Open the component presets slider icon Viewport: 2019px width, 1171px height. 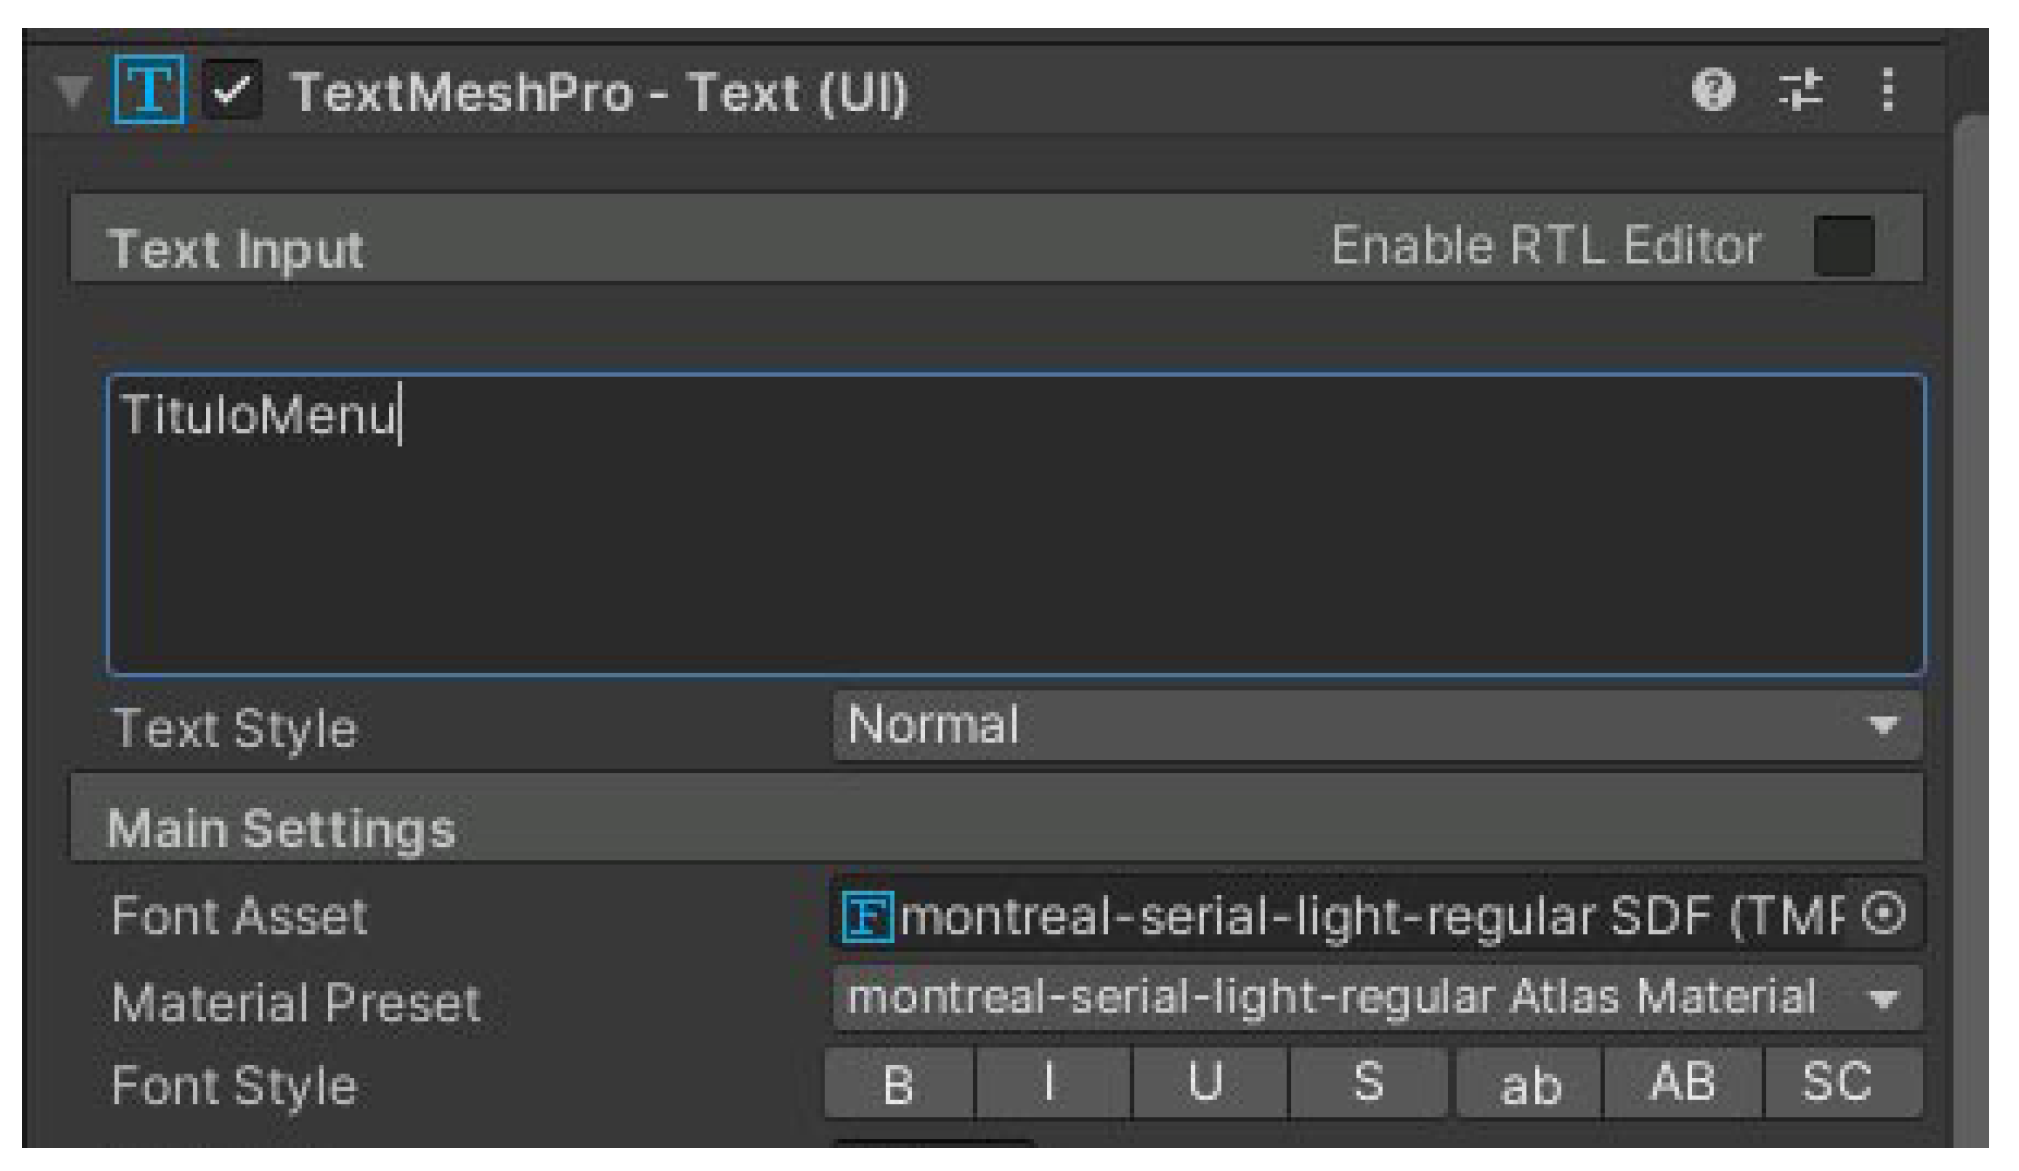click(1801, 90)
